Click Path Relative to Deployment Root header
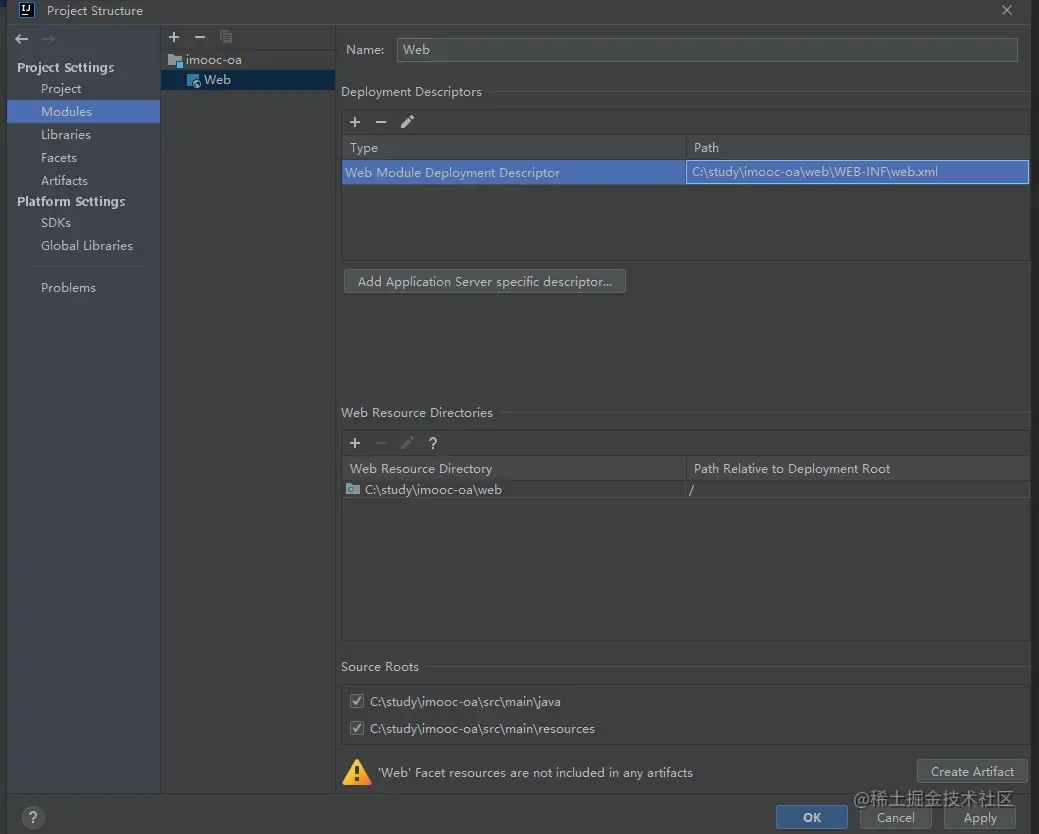This screenshot has width=1039, height=834. tap(857, 468)
